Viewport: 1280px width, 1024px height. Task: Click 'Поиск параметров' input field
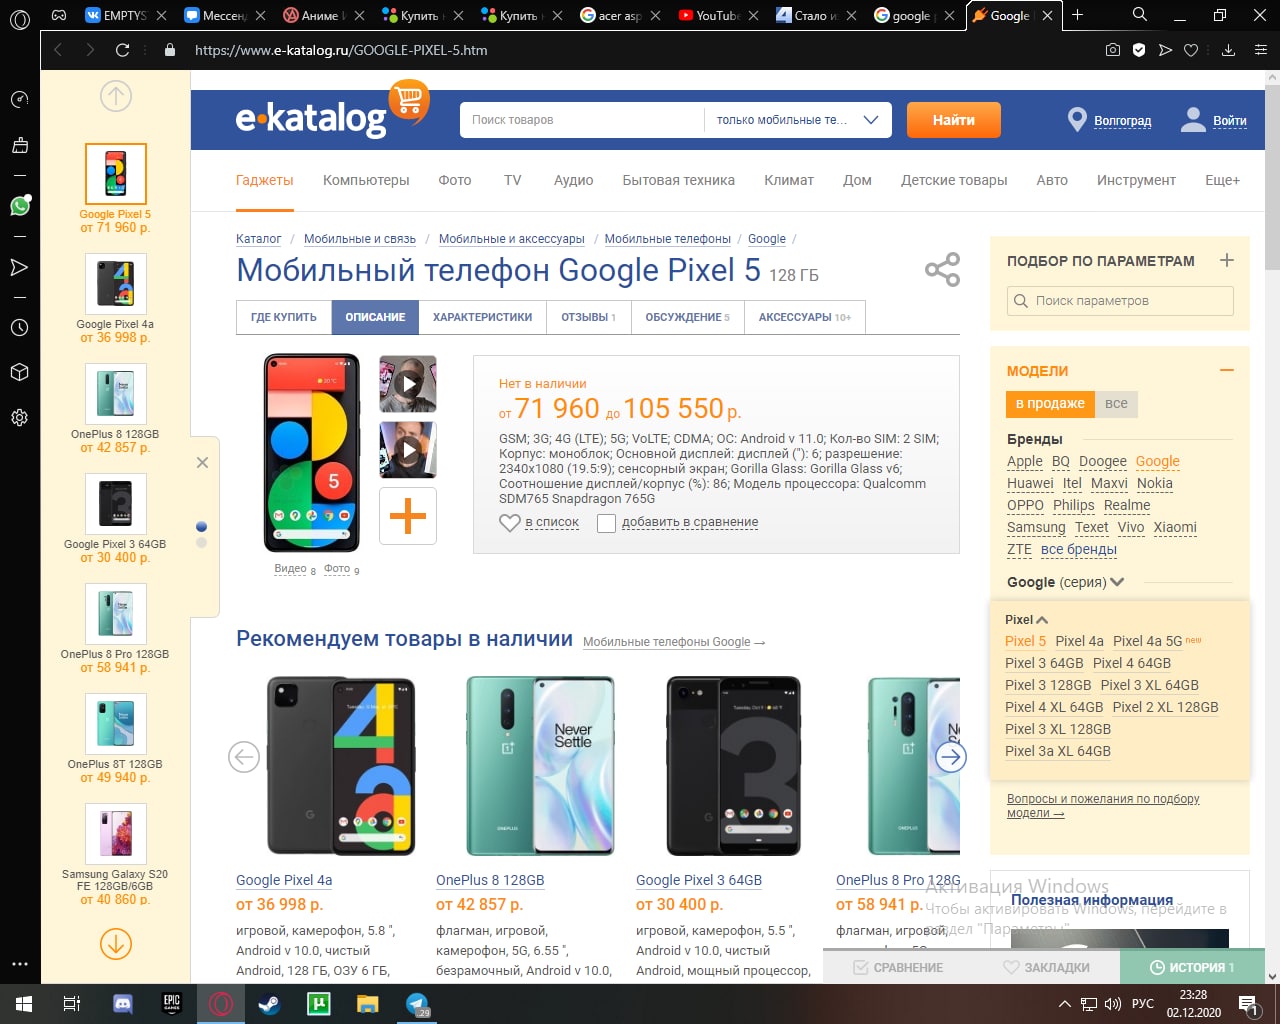pos(1120,301)
